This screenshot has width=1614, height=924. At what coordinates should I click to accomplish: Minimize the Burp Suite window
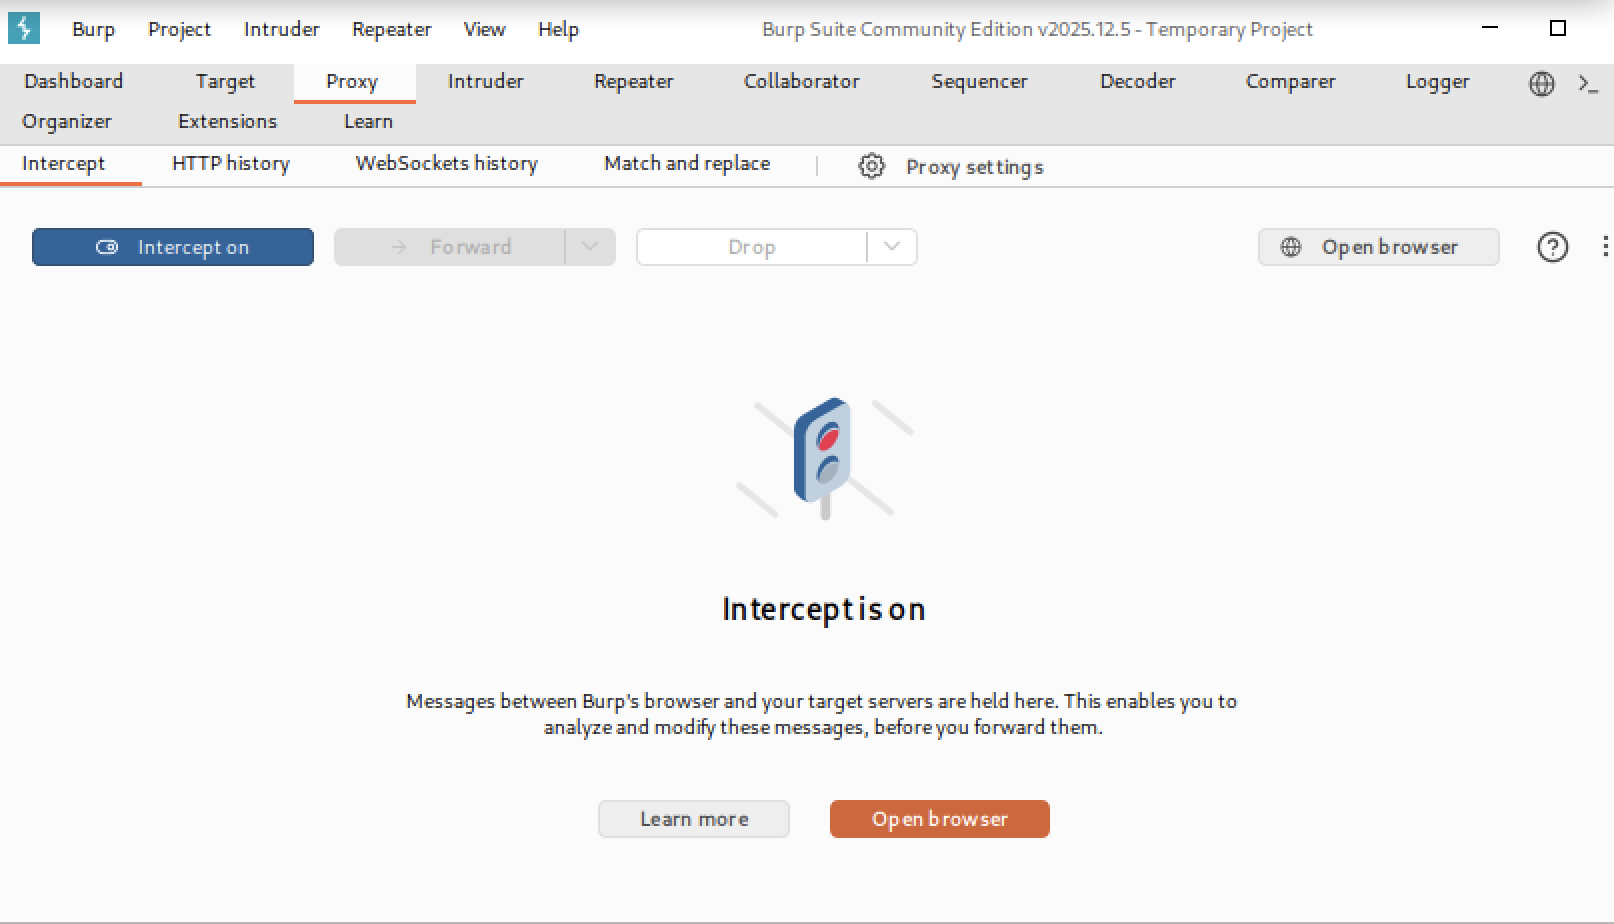tap(1490, 28)
